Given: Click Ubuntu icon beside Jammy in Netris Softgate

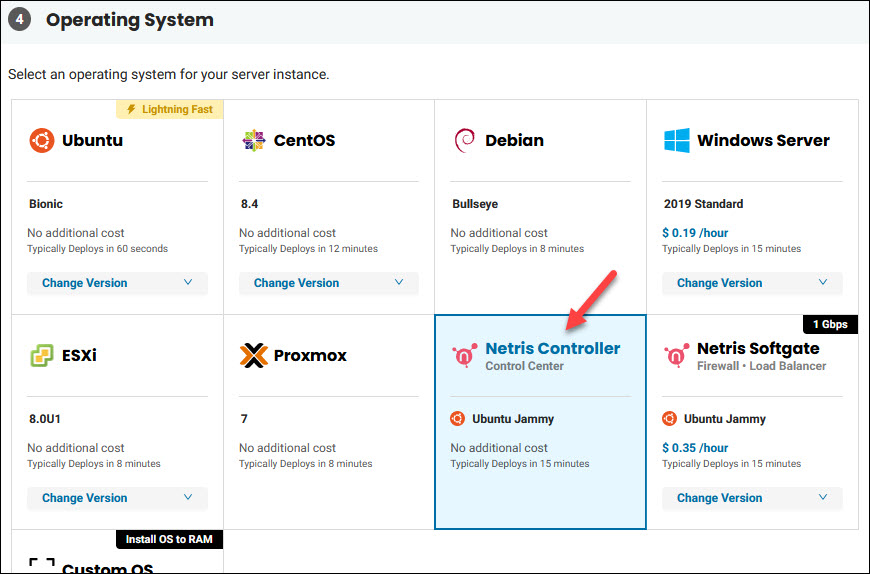Looking at the screenshot, I should click(x=670, y=419).
